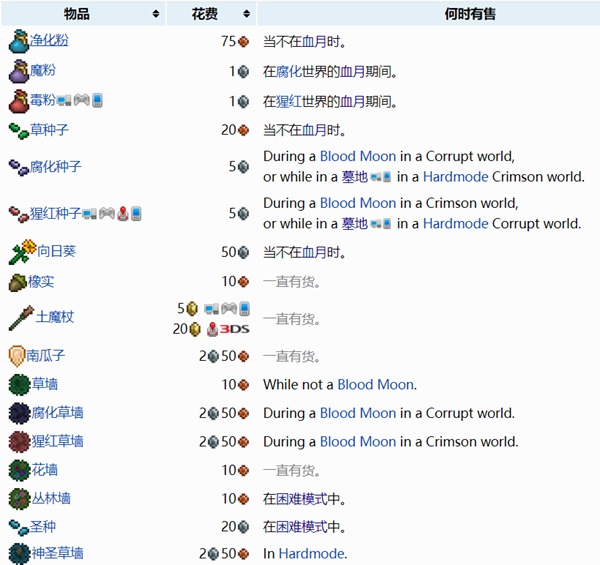The height and width of the screenshot is (565, 600).
Task: Click the silver coin icon in 魔粉 price
Action: [243, 72]
